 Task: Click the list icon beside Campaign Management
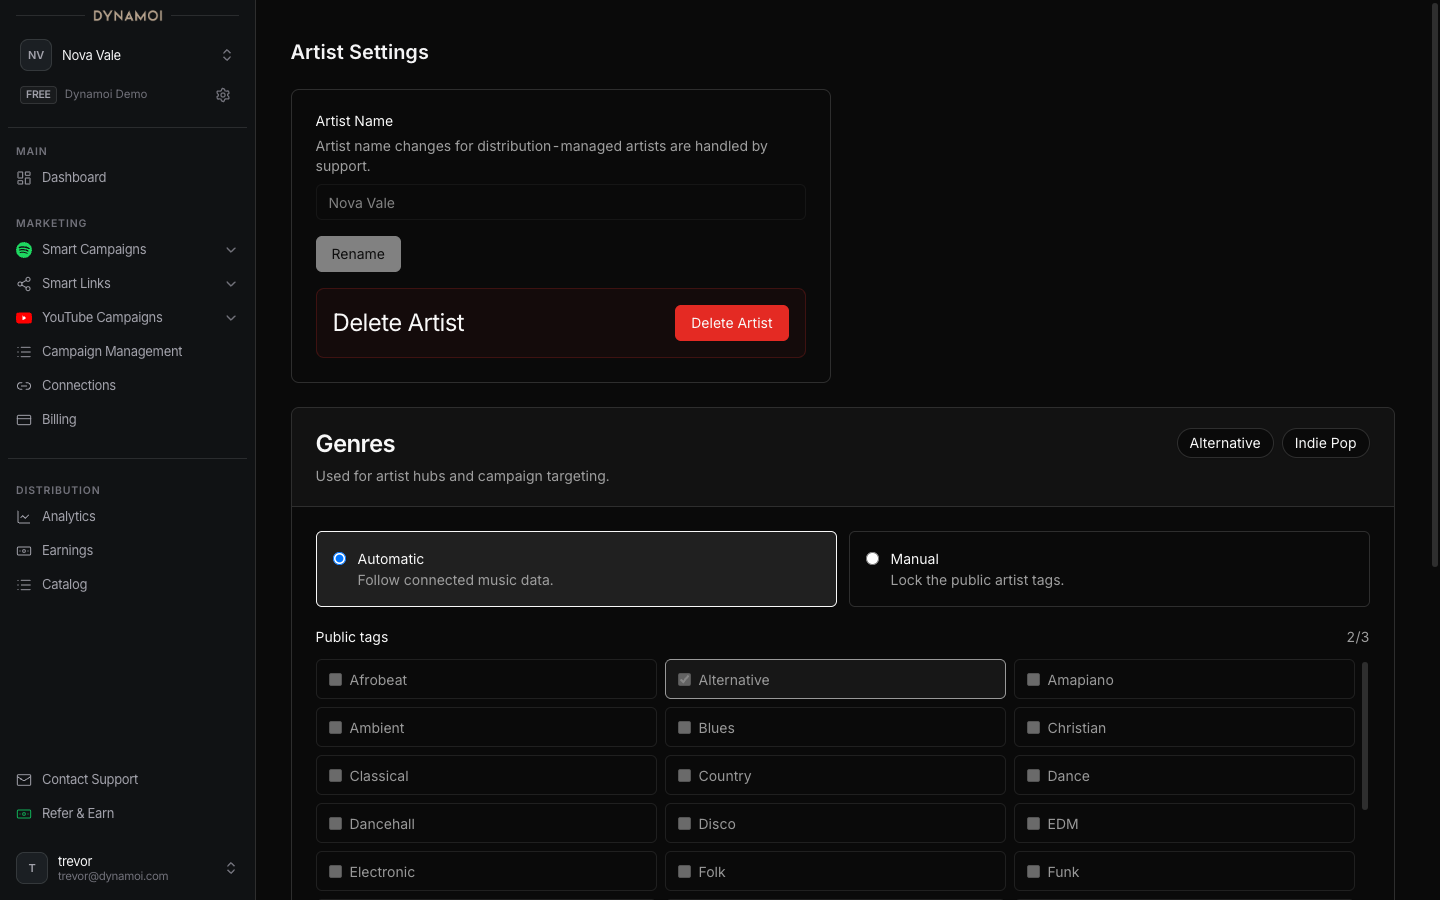click(24, 352)
